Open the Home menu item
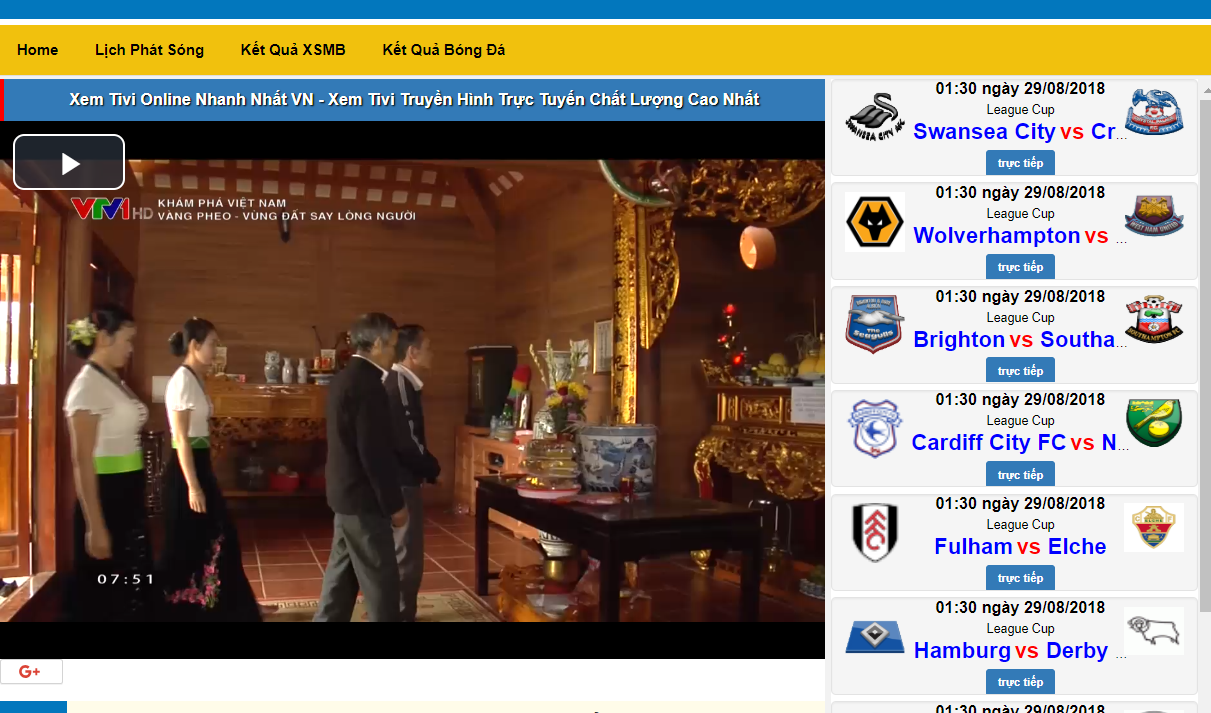Screen dimensions: 1211x713 38,50
